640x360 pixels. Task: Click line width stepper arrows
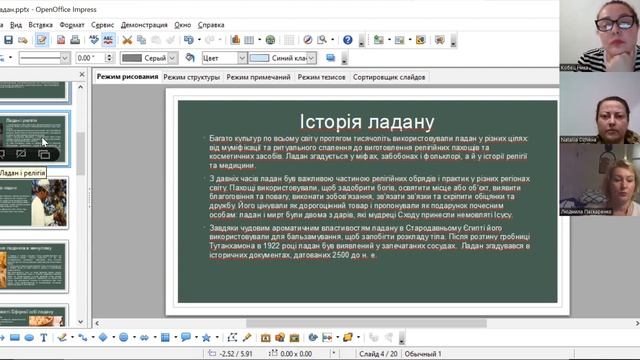pyautogui.click(x=109, y=58)
